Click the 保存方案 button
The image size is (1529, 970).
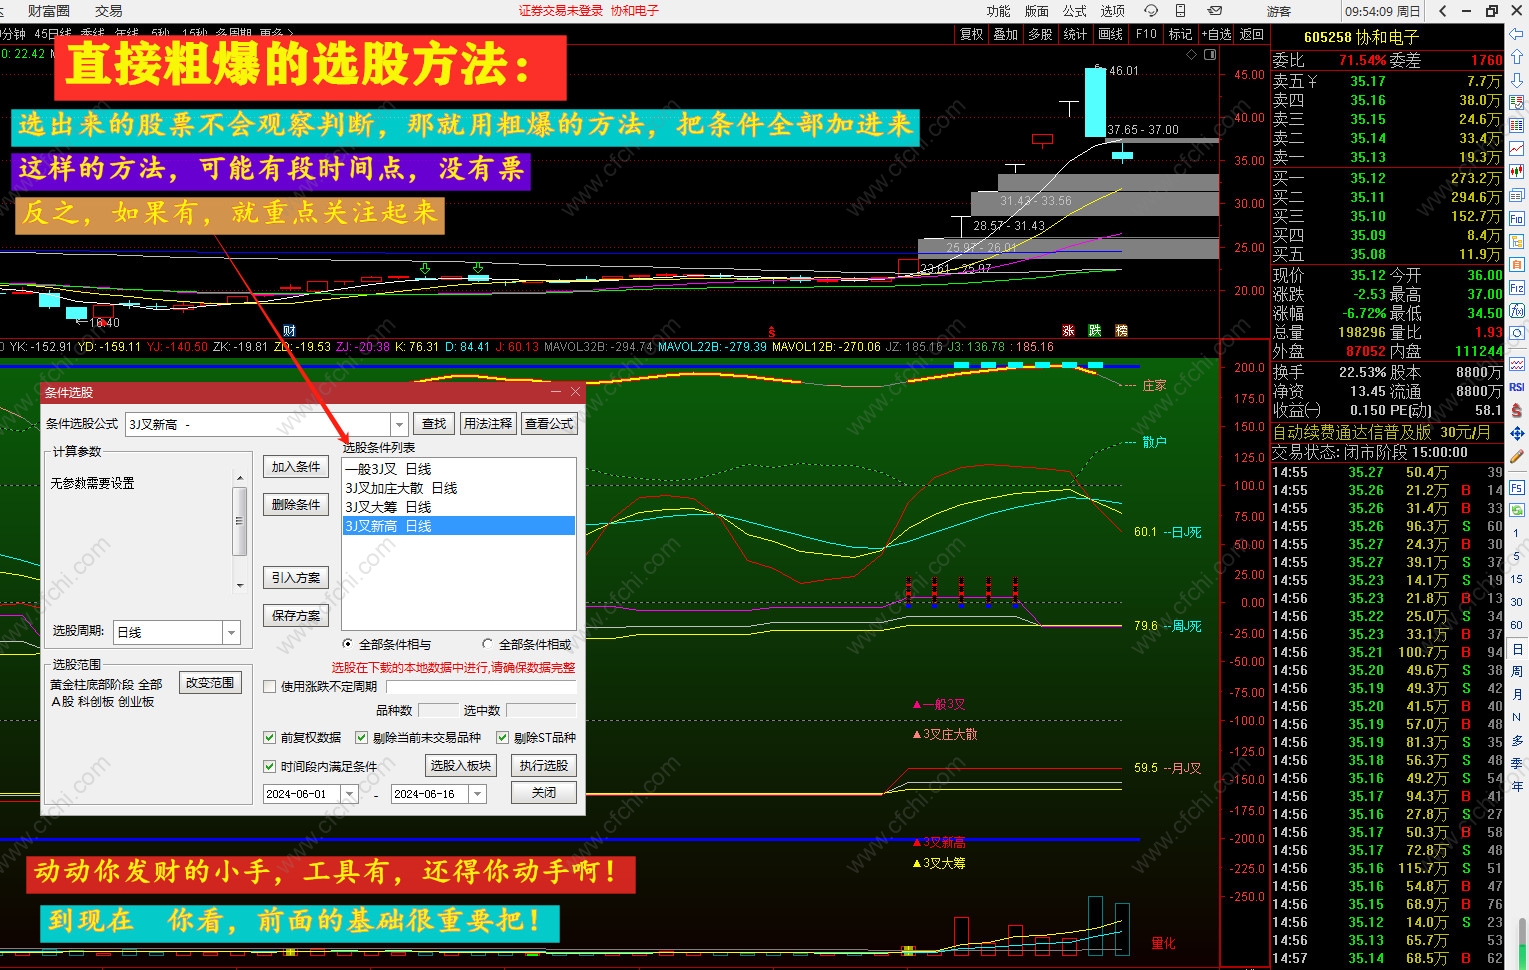(x=296, y=616)
